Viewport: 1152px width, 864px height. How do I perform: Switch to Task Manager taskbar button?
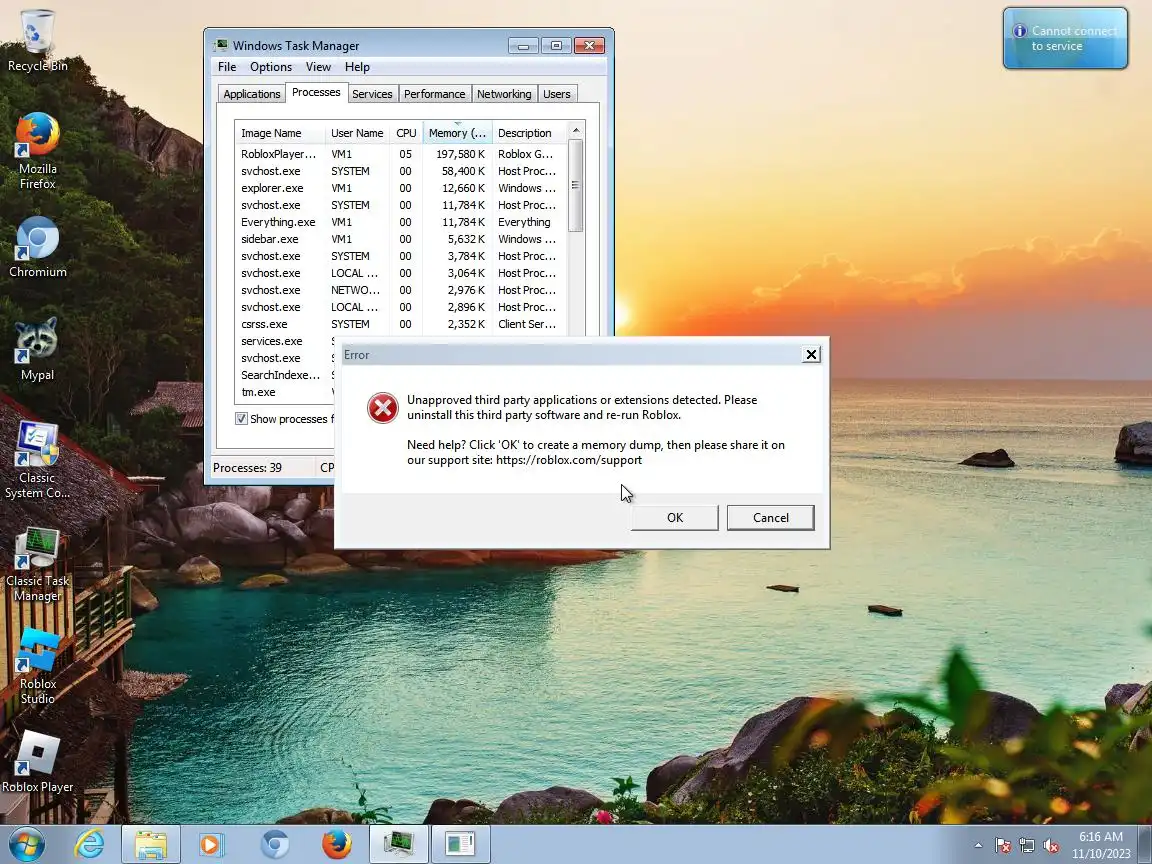point(398,844)
